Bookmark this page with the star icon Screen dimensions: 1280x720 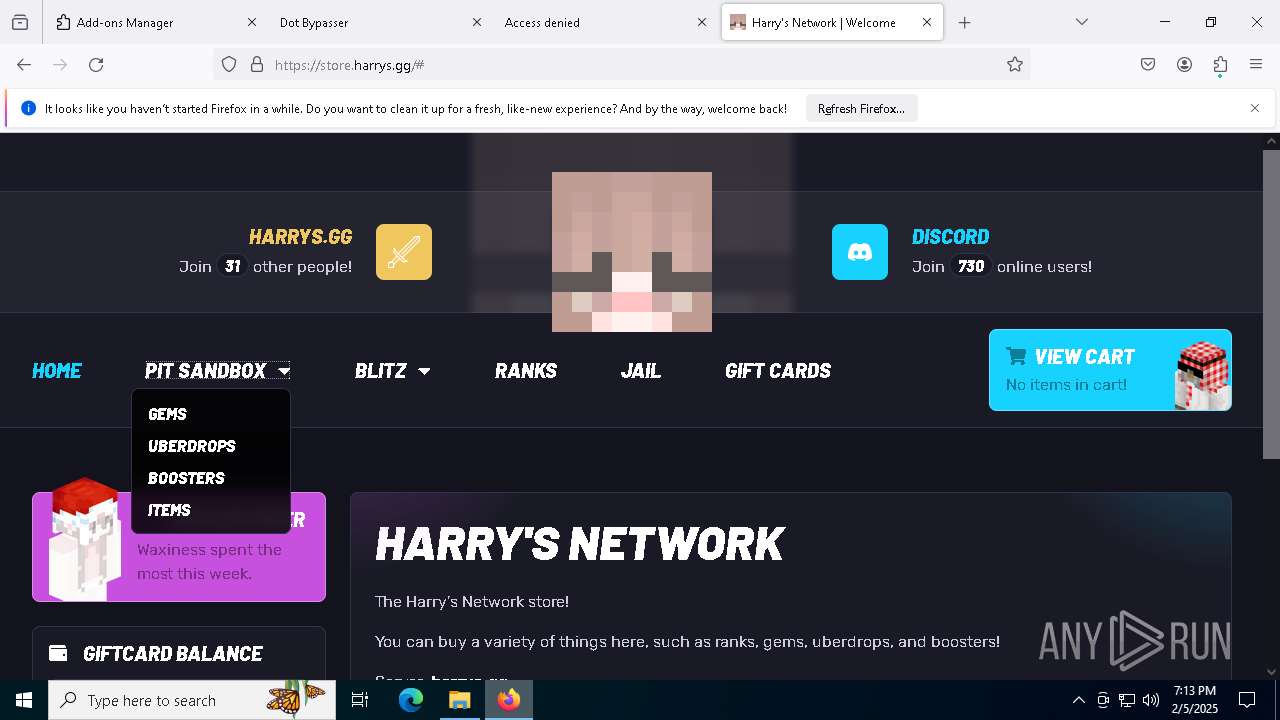[x=1015, y=64]
